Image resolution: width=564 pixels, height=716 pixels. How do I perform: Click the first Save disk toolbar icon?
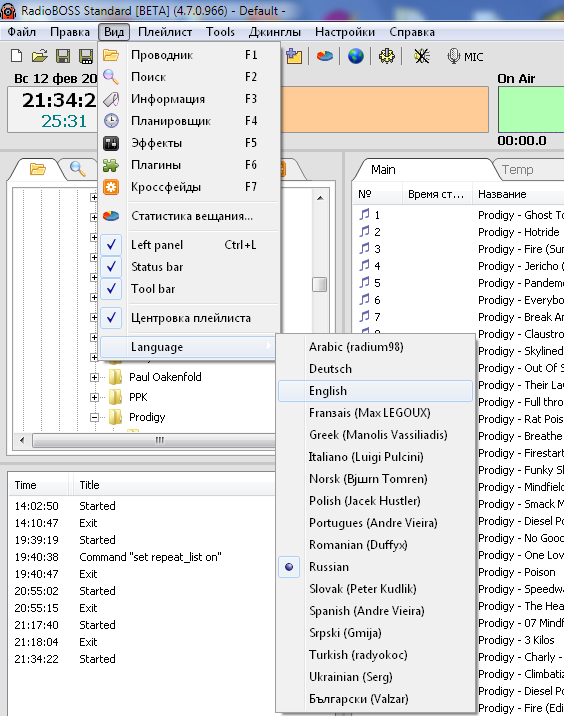click(63, 56)
